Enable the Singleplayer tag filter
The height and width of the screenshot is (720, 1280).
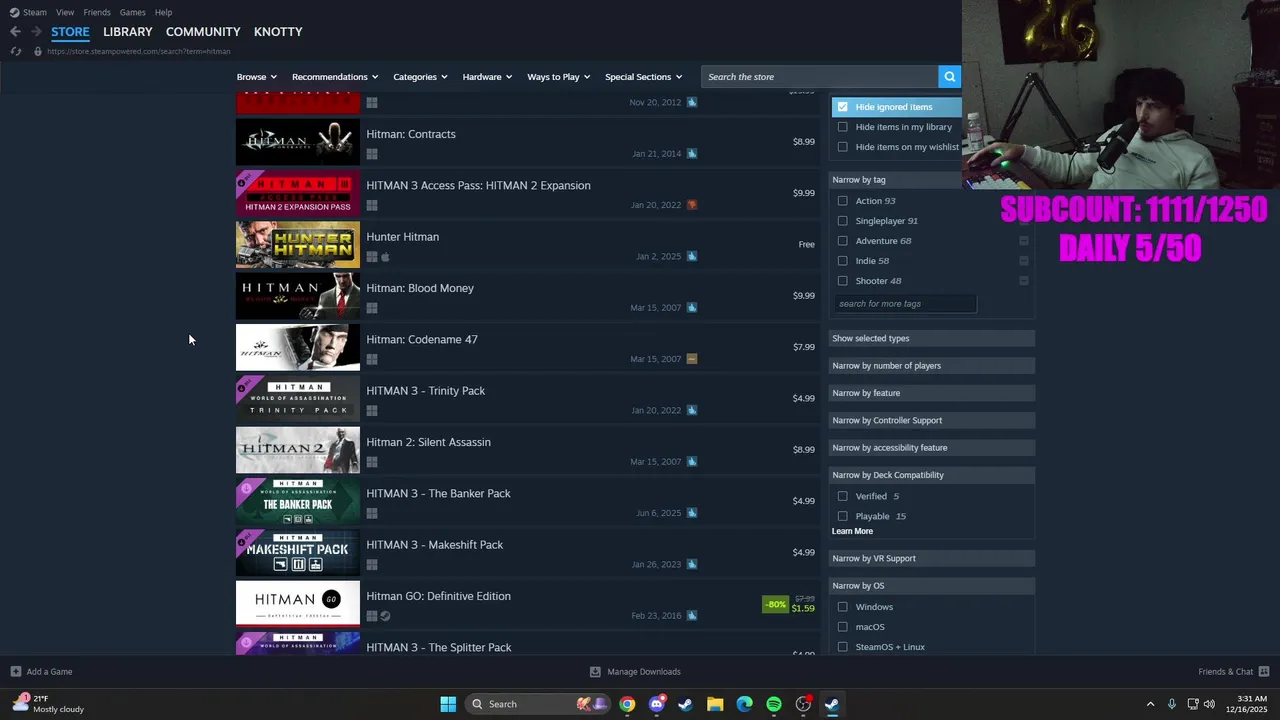[842, 221]
